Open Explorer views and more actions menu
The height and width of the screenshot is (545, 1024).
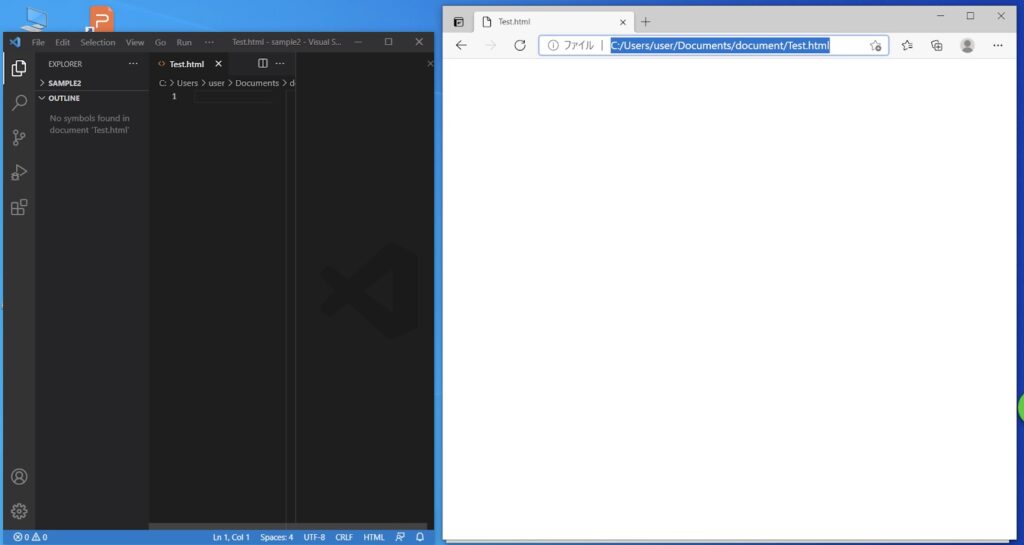(x=133, y=64)
